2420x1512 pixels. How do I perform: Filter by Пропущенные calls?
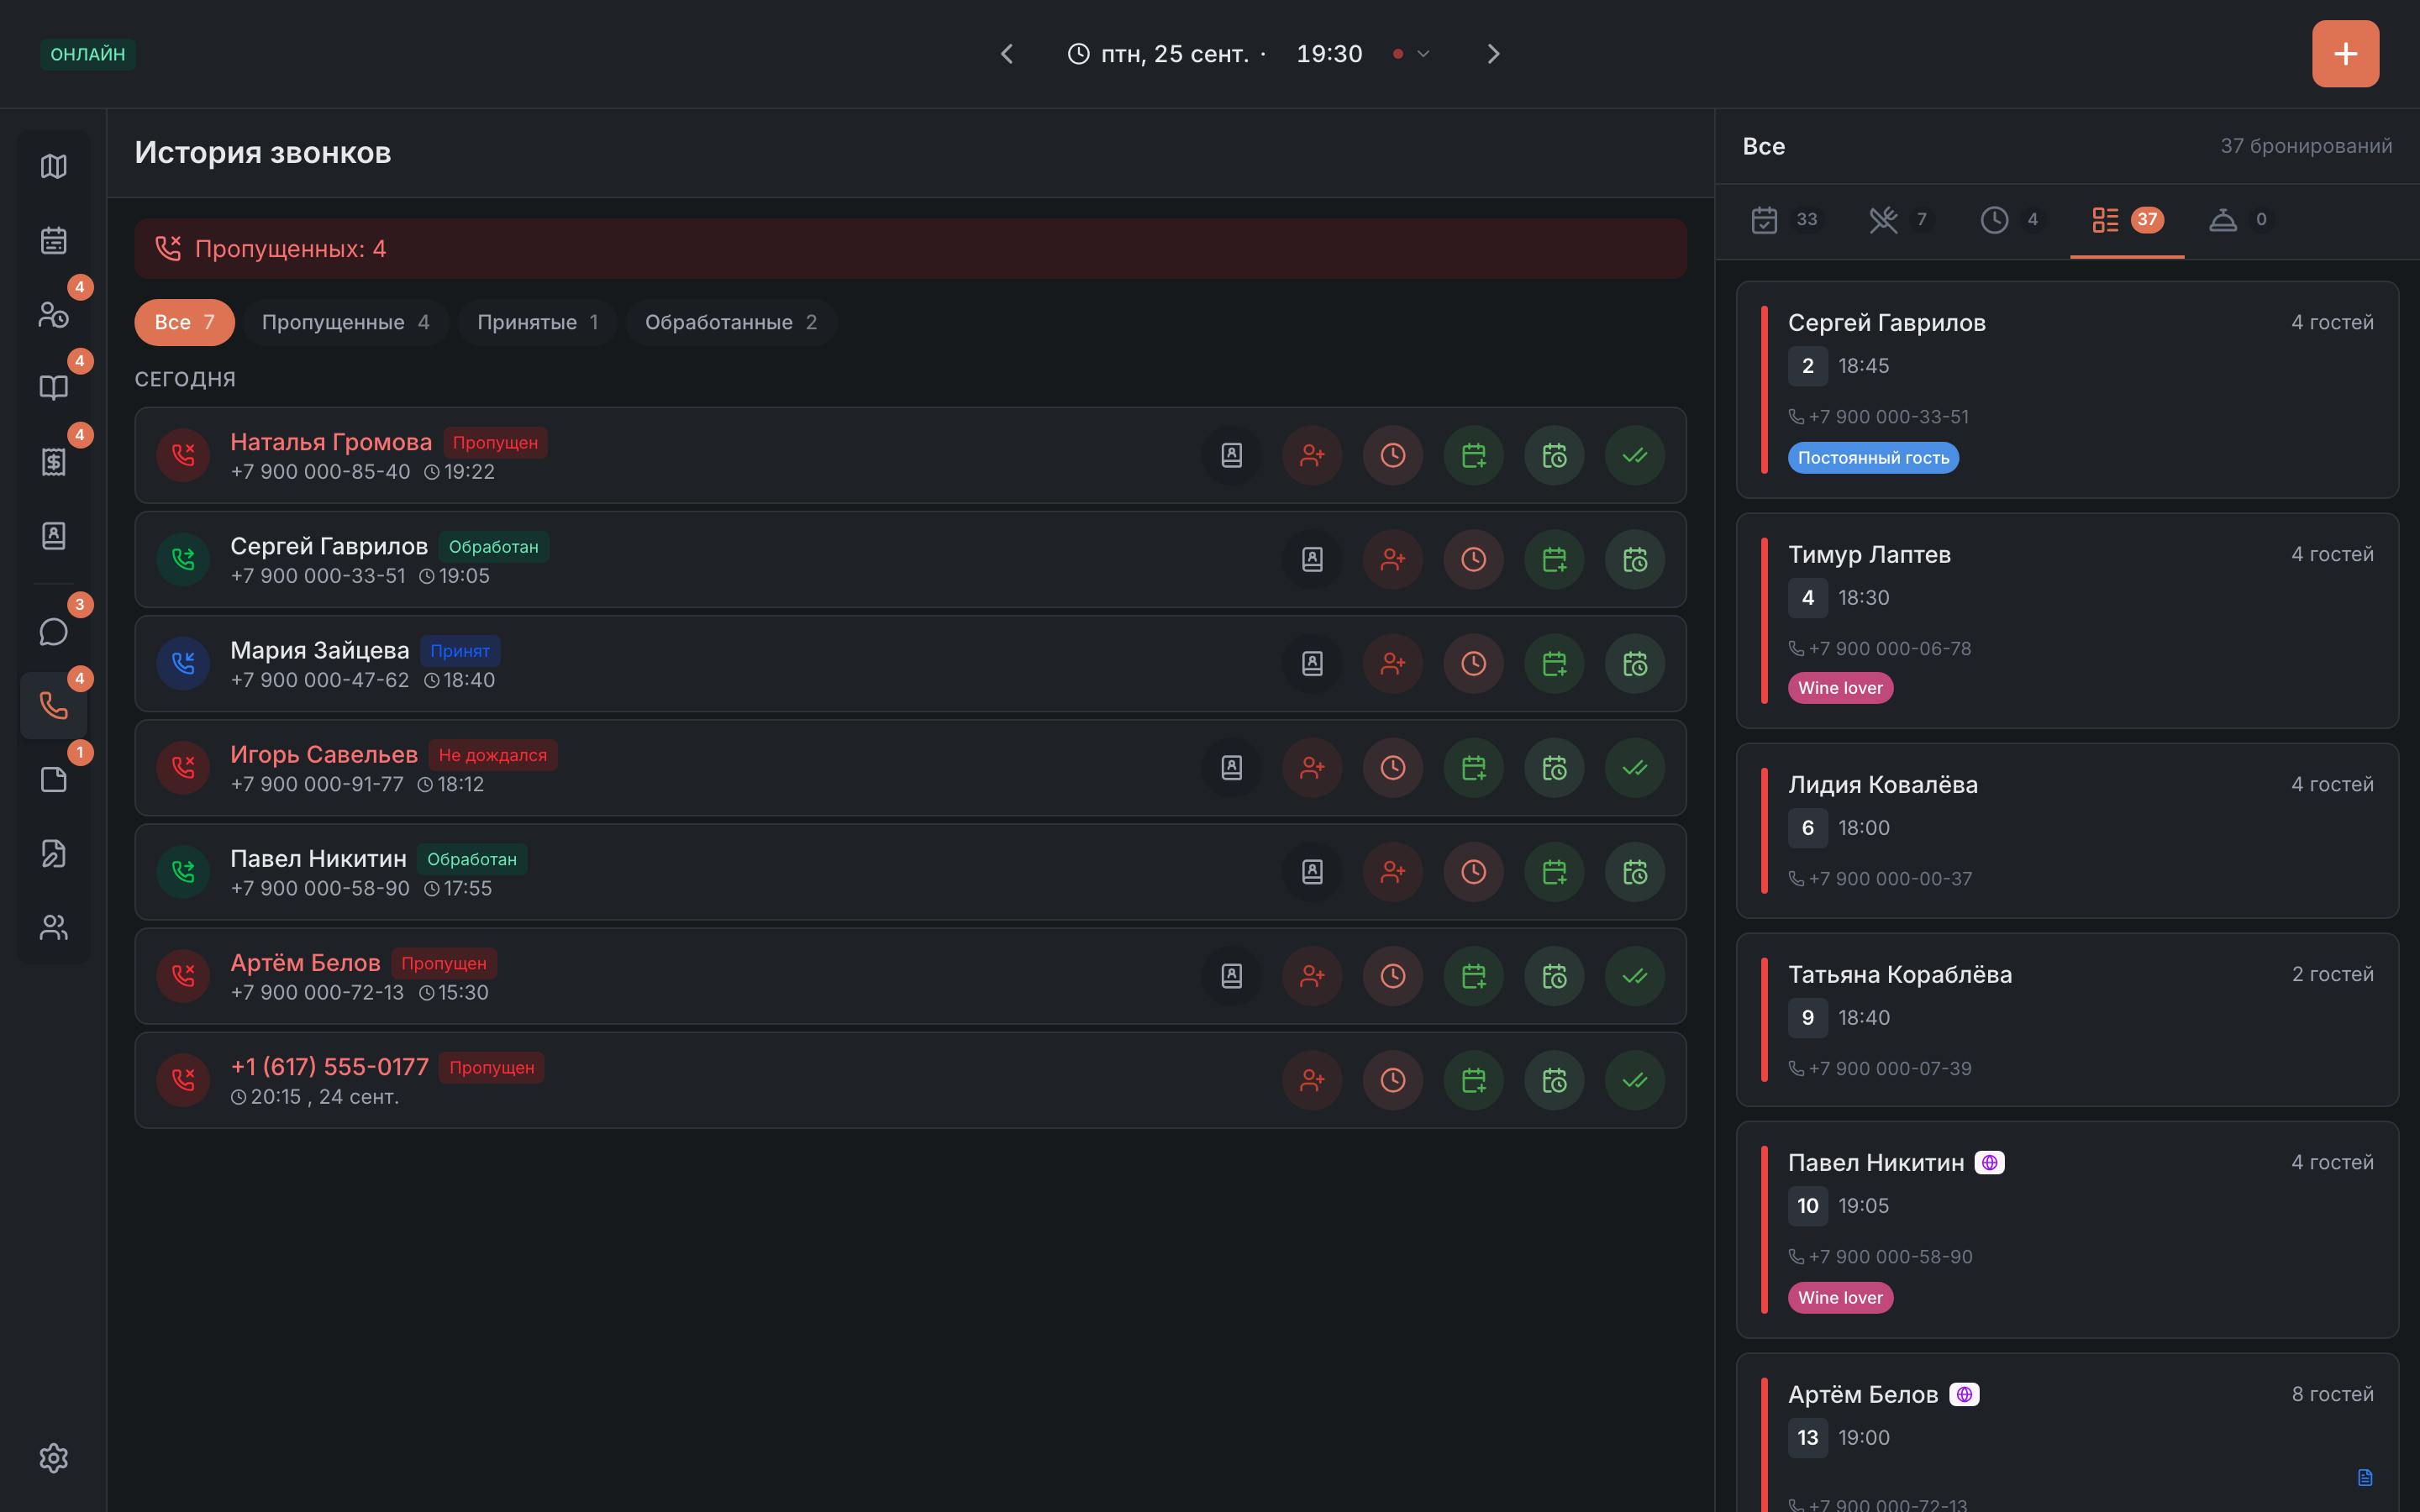345,322
